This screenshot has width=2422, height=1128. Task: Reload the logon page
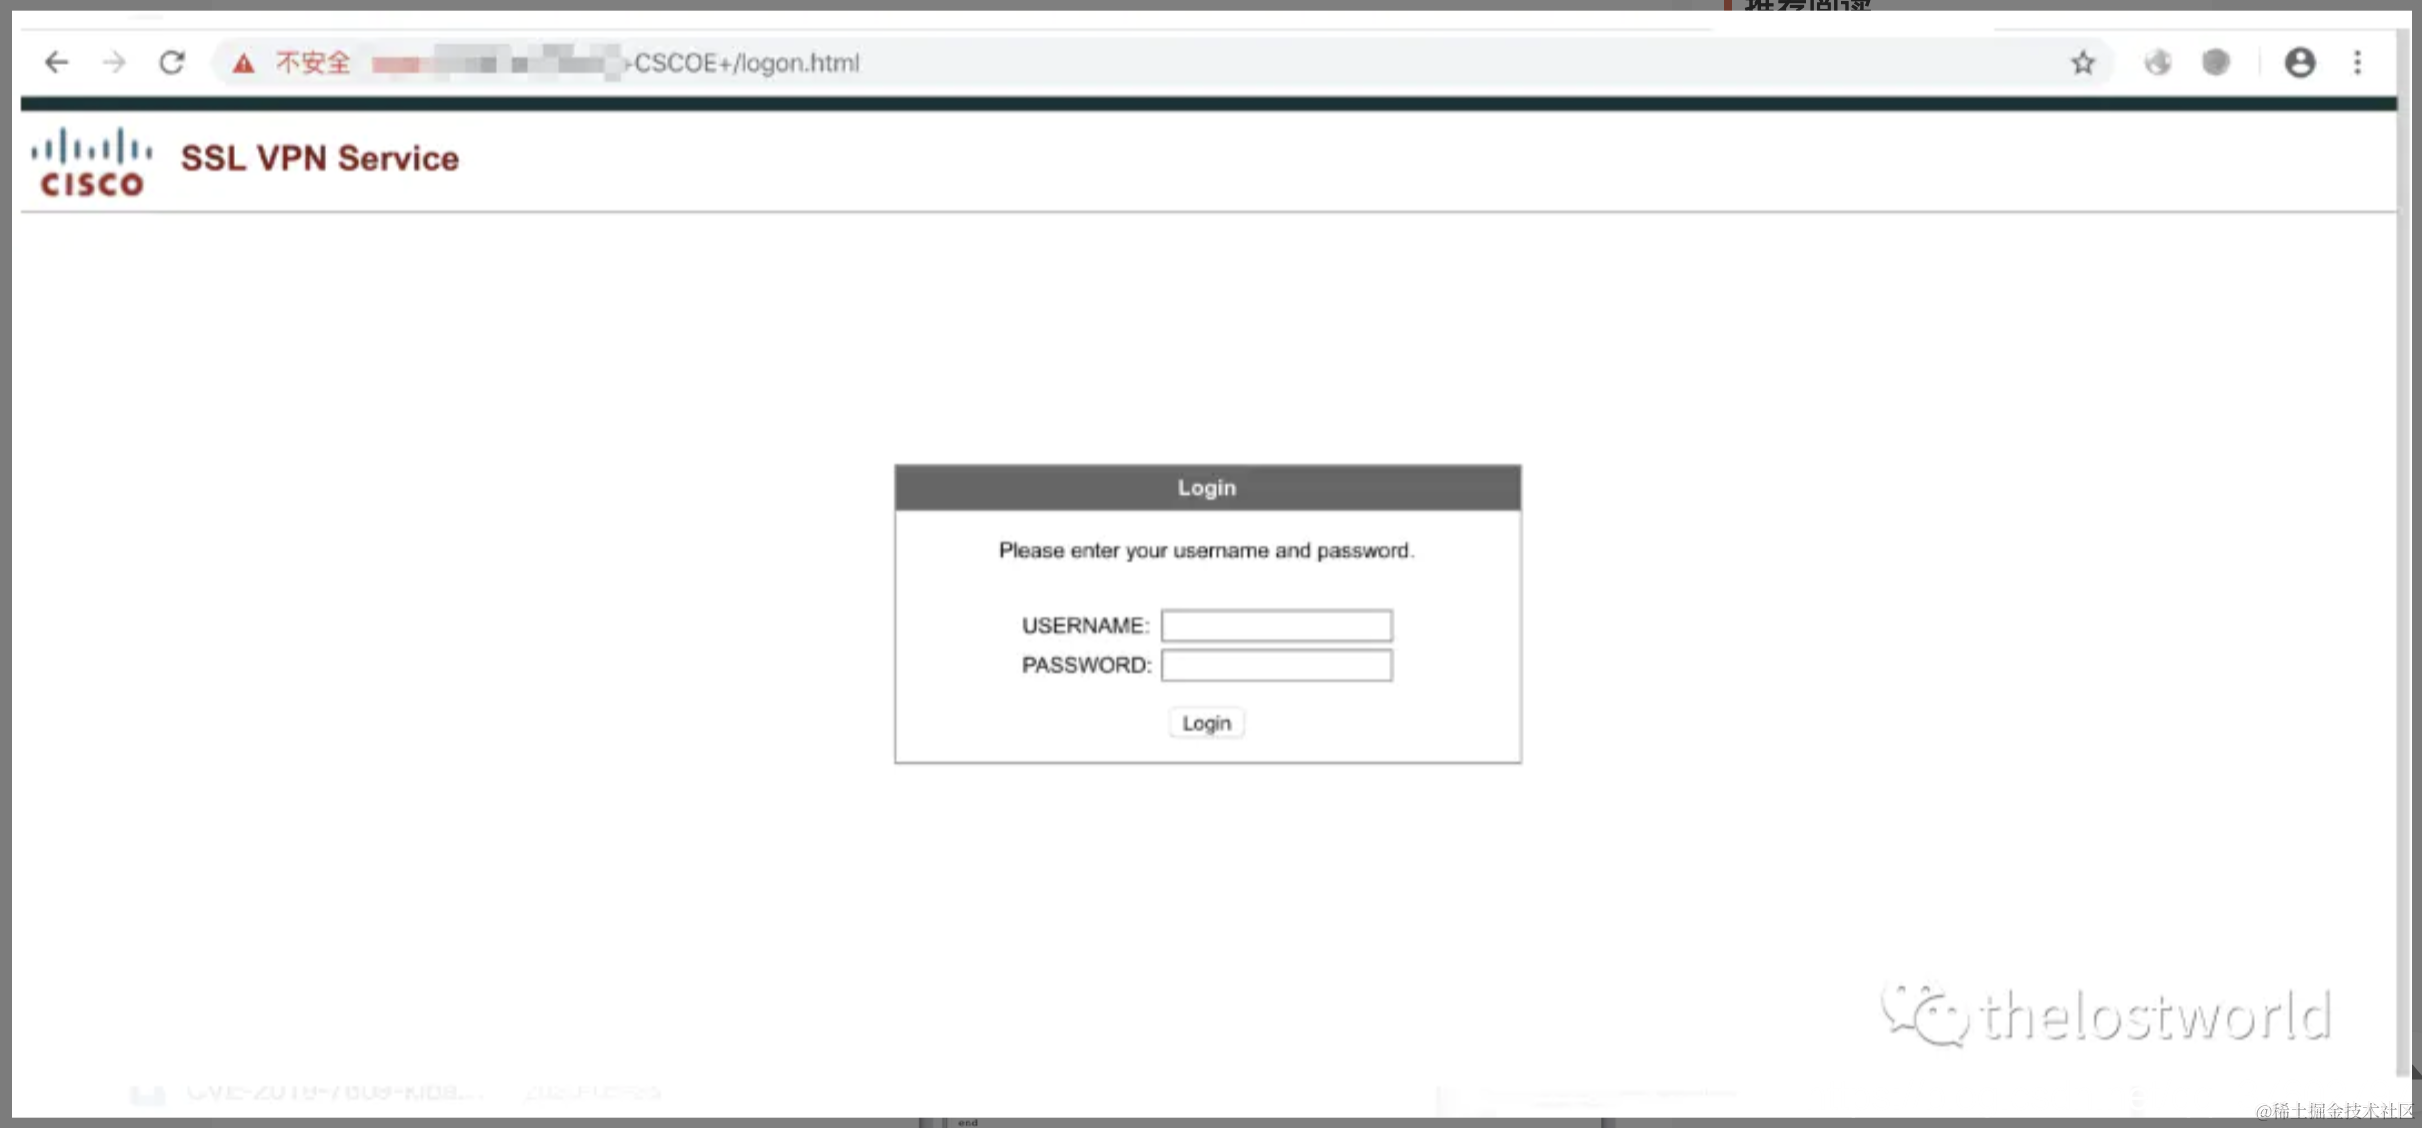(x=172, y=63)
